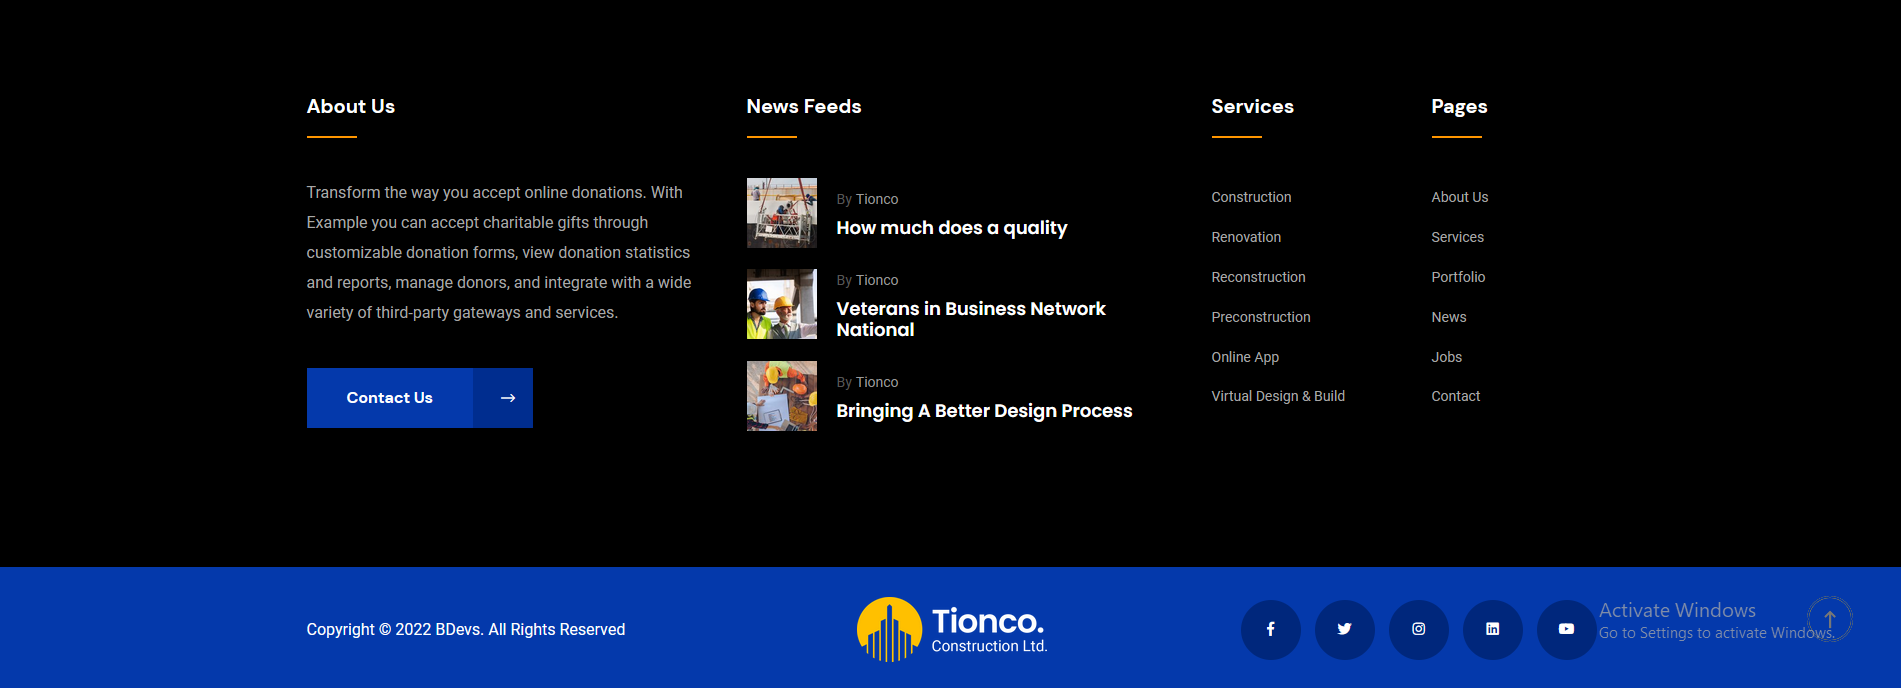Viewport: 1901px width, 688px height.
Task: Click thumbnail for Veterans in Business Network post
Action: pyautogui.click(x=782, y=304)
